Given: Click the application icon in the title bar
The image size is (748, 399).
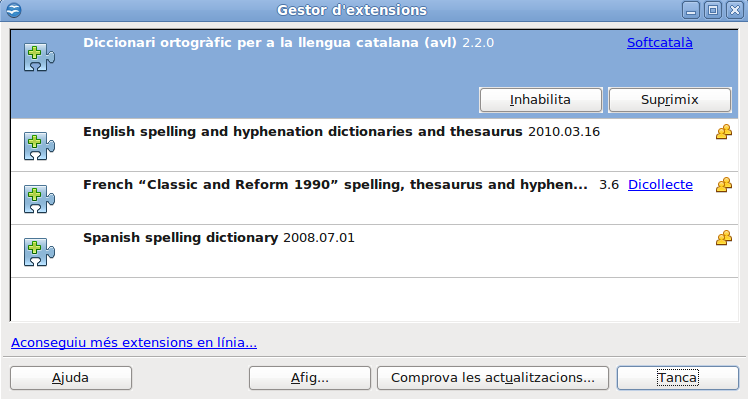Looking at the screenshot, I should (14, 10).
